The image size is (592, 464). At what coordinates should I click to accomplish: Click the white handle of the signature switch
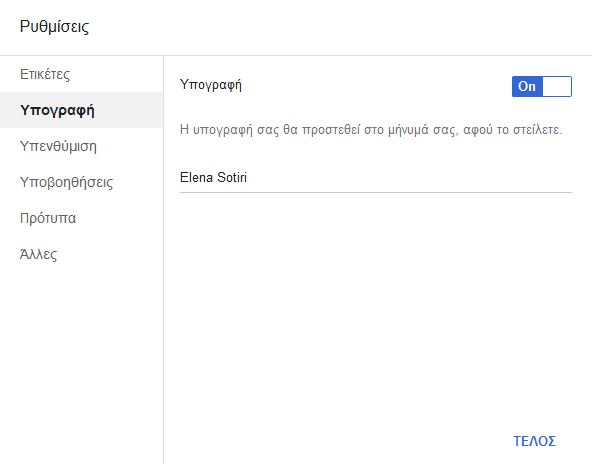click(x=557, y=86)
